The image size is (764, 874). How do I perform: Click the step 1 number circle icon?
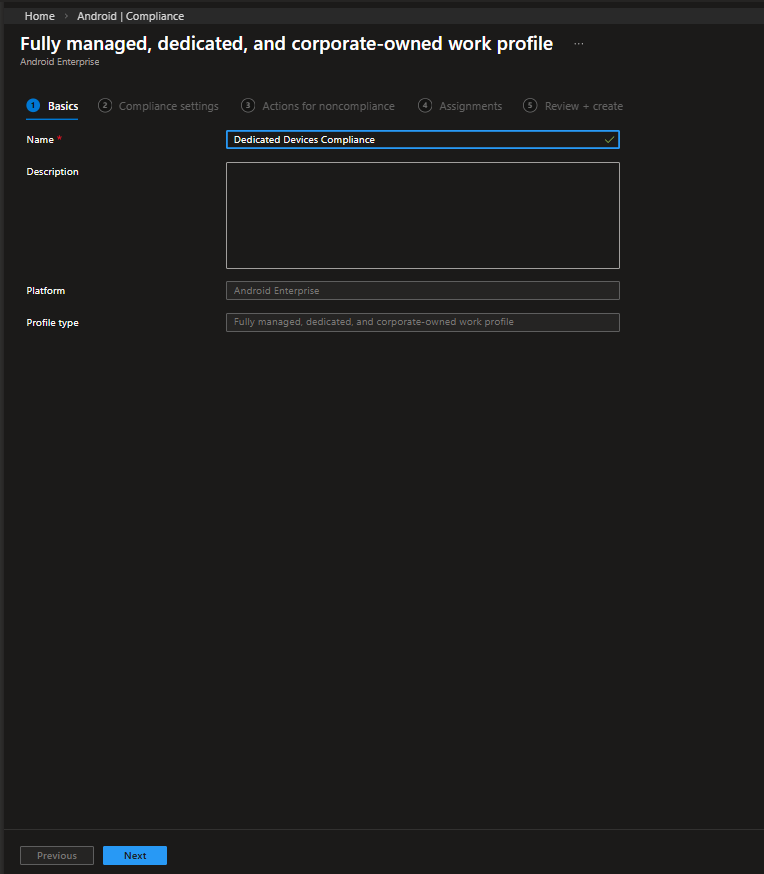33,106
